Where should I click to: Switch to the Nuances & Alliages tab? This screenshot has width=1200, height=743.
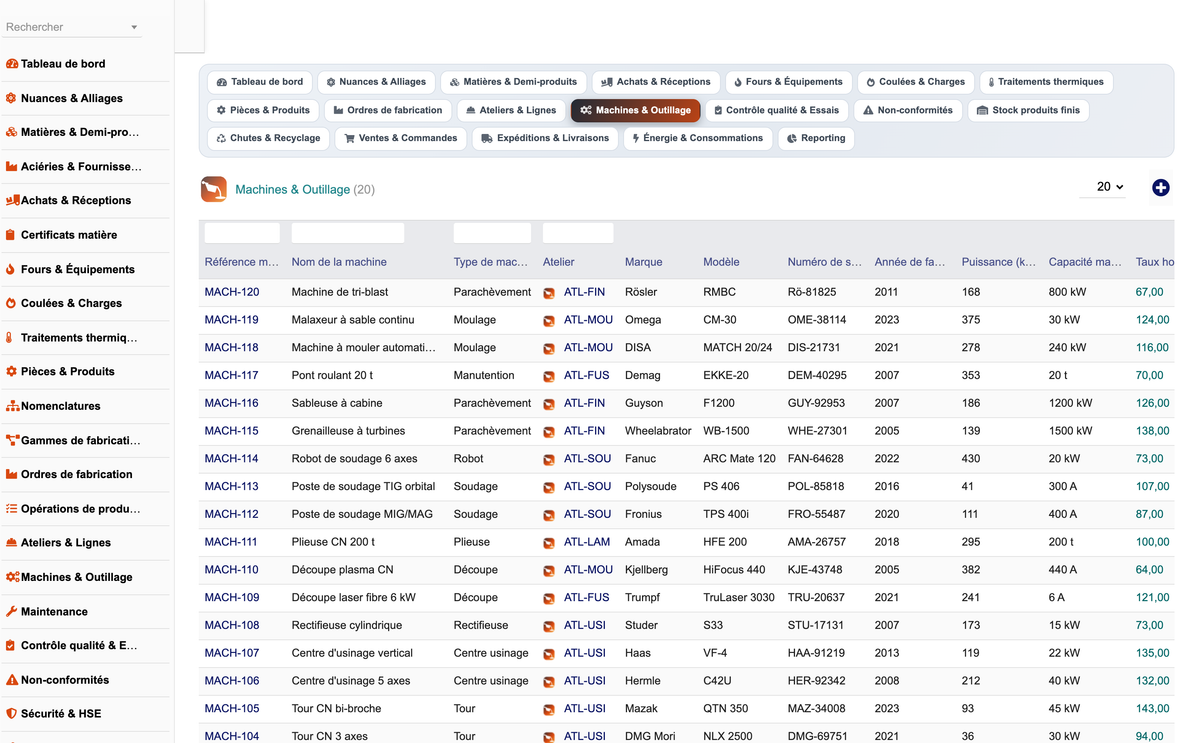click(375, 82)
